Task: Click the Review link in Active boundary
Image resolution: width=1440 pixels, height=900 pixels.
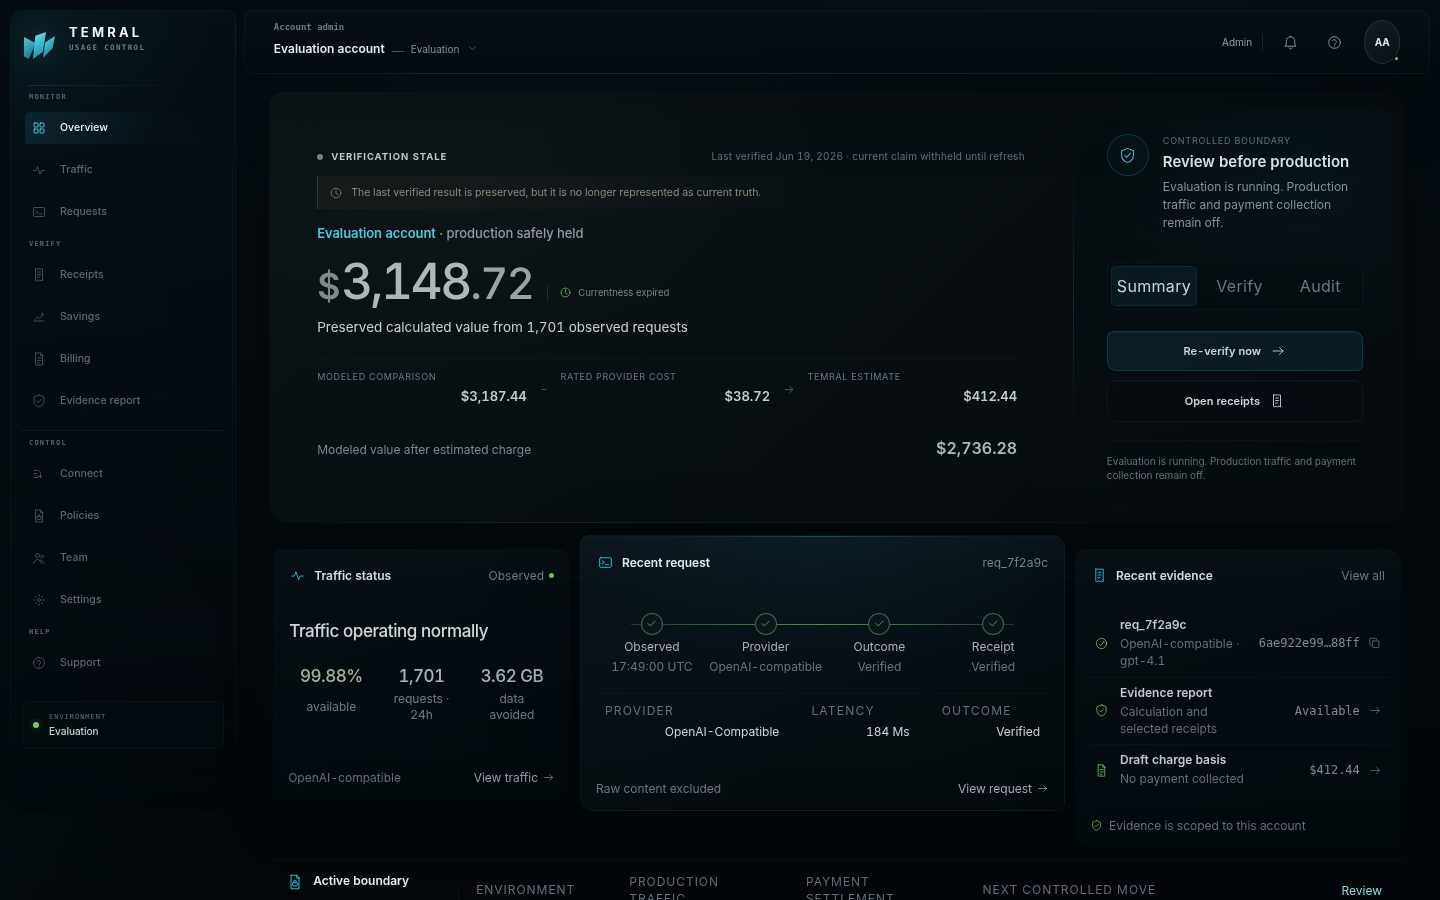Action: 1361,891
